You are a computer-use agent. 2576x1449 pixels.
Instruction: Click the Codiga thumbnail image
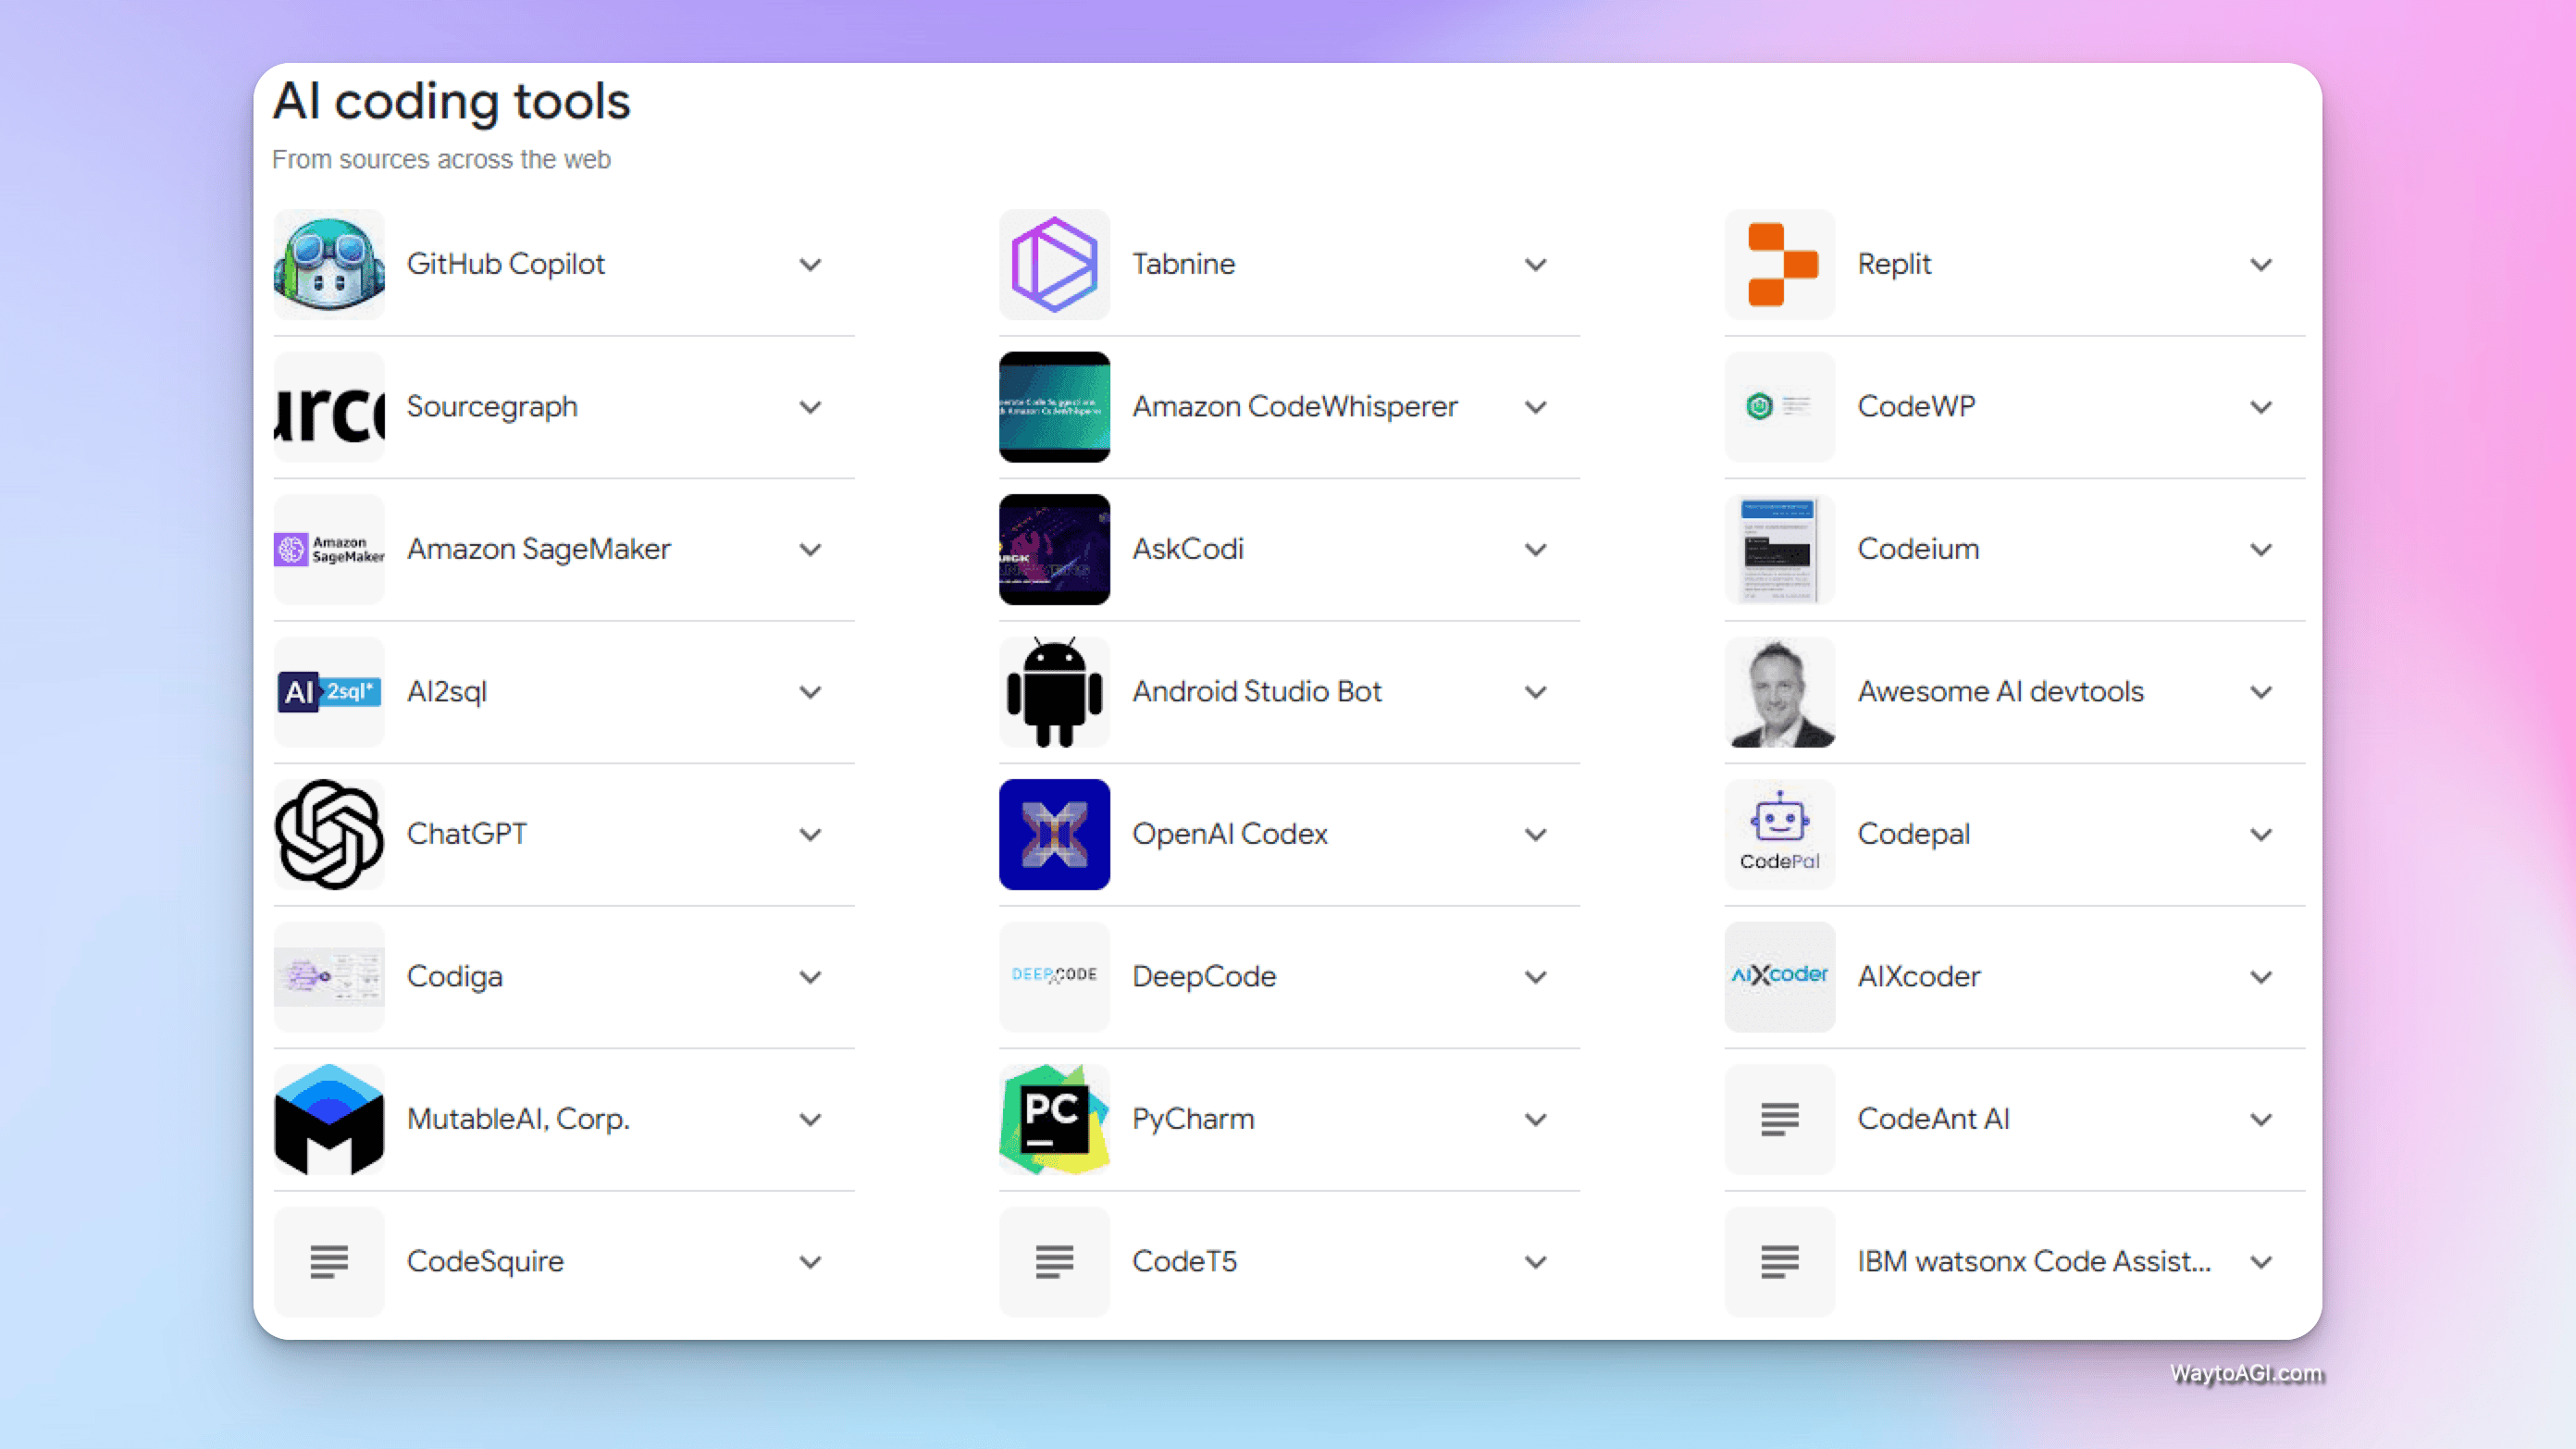tap(329, 977)
